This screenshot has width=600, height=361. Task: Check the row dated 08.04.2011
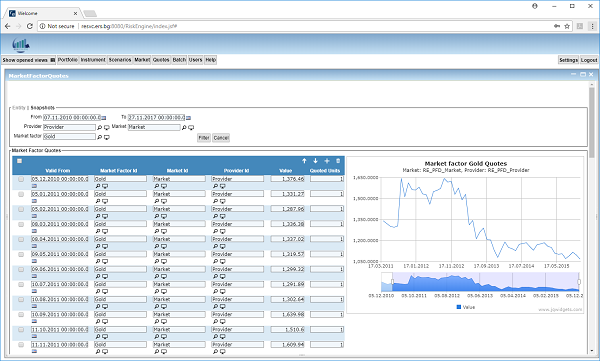(x=21, y=239)
